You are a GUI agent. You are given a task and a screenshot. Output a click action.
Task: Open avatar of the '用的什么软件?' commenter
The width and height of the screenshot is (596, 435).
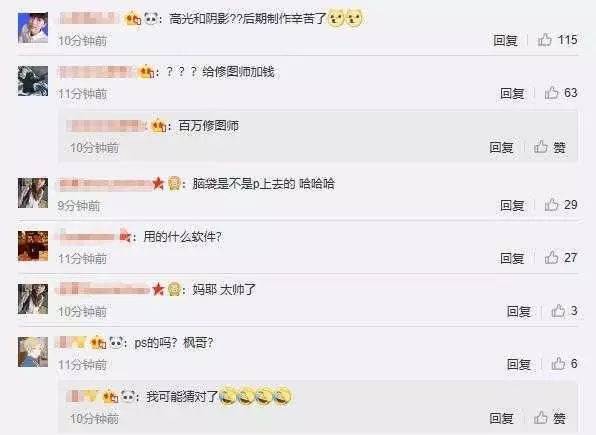33,246
